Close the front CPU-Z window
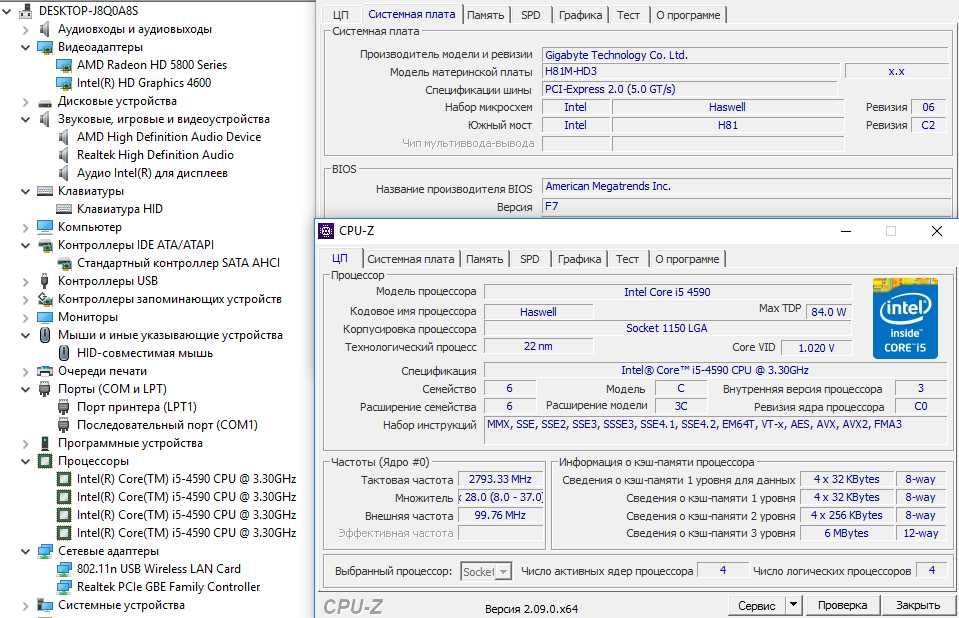This screenshot has width=959, height=618. click(936, 231)
